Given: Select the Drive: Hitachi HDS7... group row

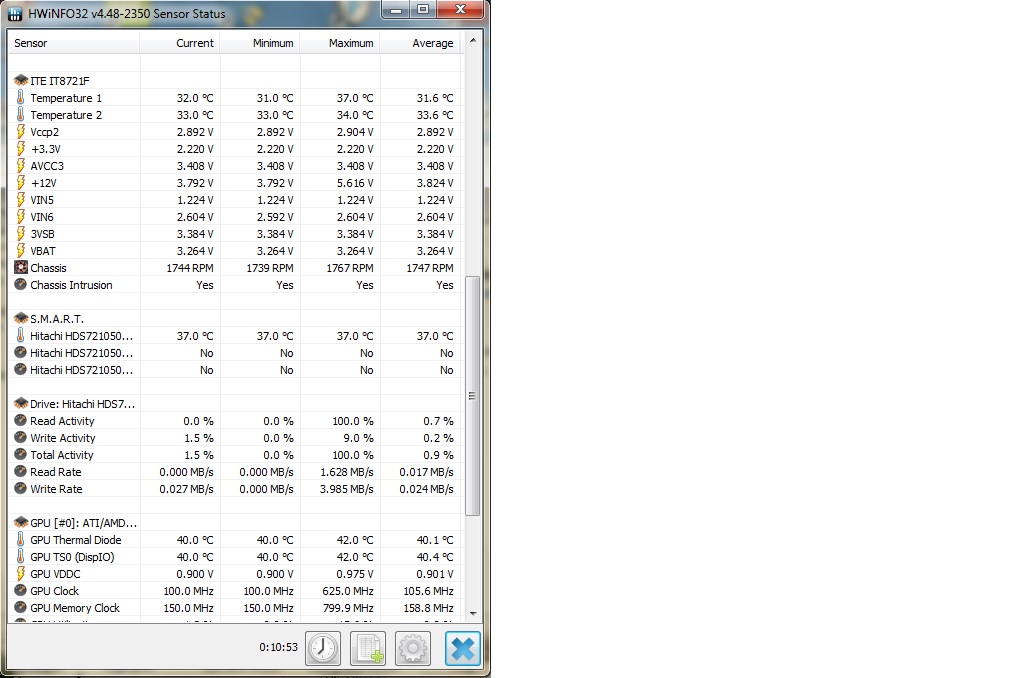Looking at the screenshot, I should click(x=235, y=403).
